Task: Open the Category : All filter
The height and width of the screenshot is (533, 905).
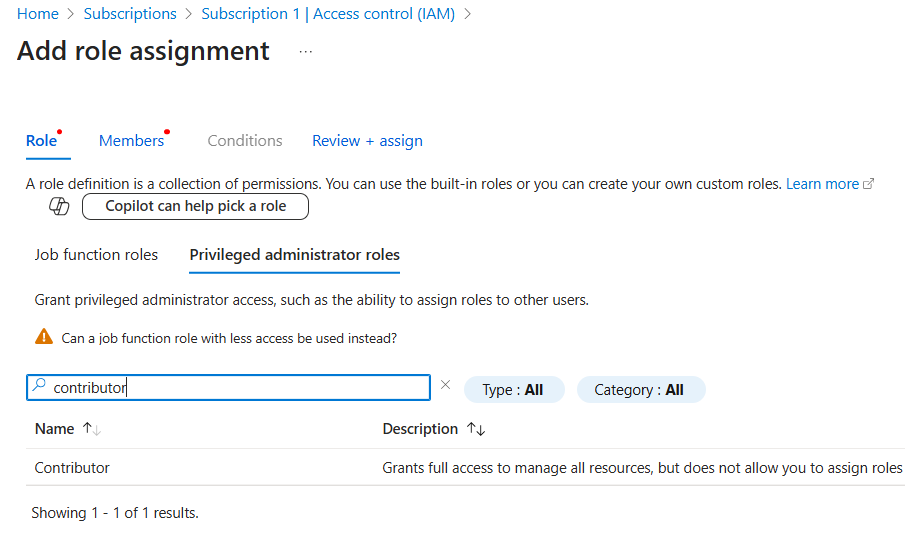Action: pos(641,390)
